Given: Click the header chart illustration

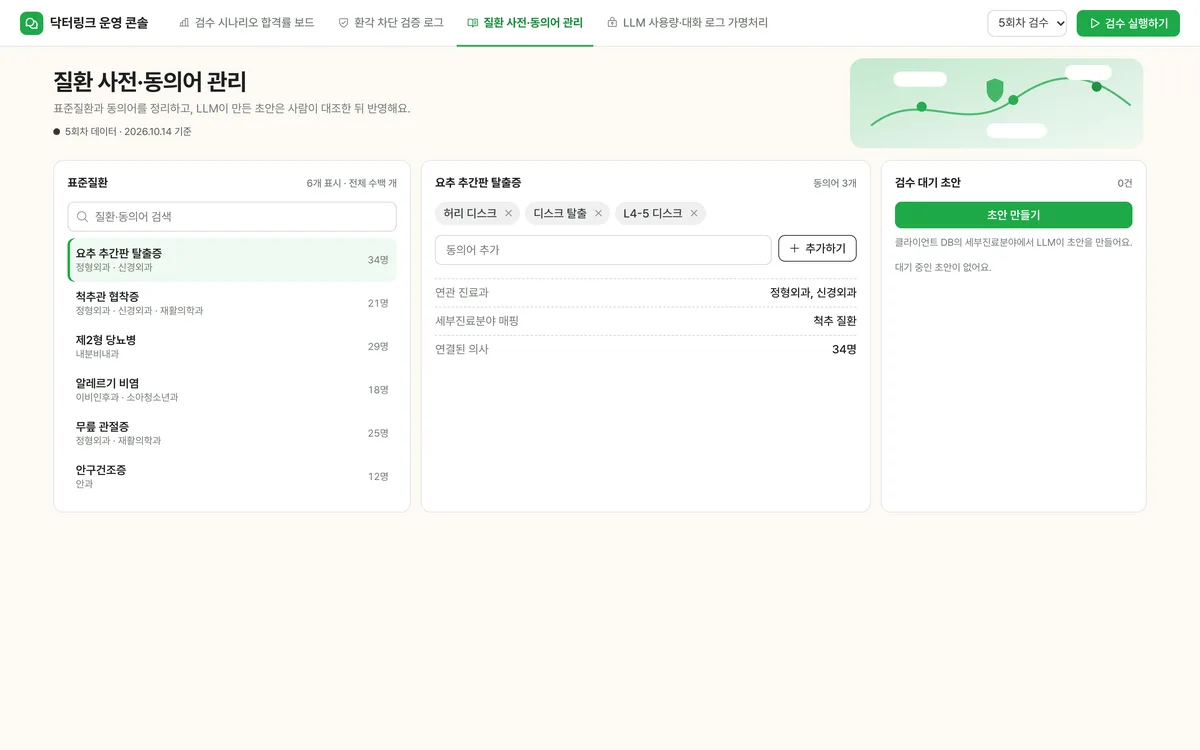Looking at the screenshot, I should click(996, 103).
